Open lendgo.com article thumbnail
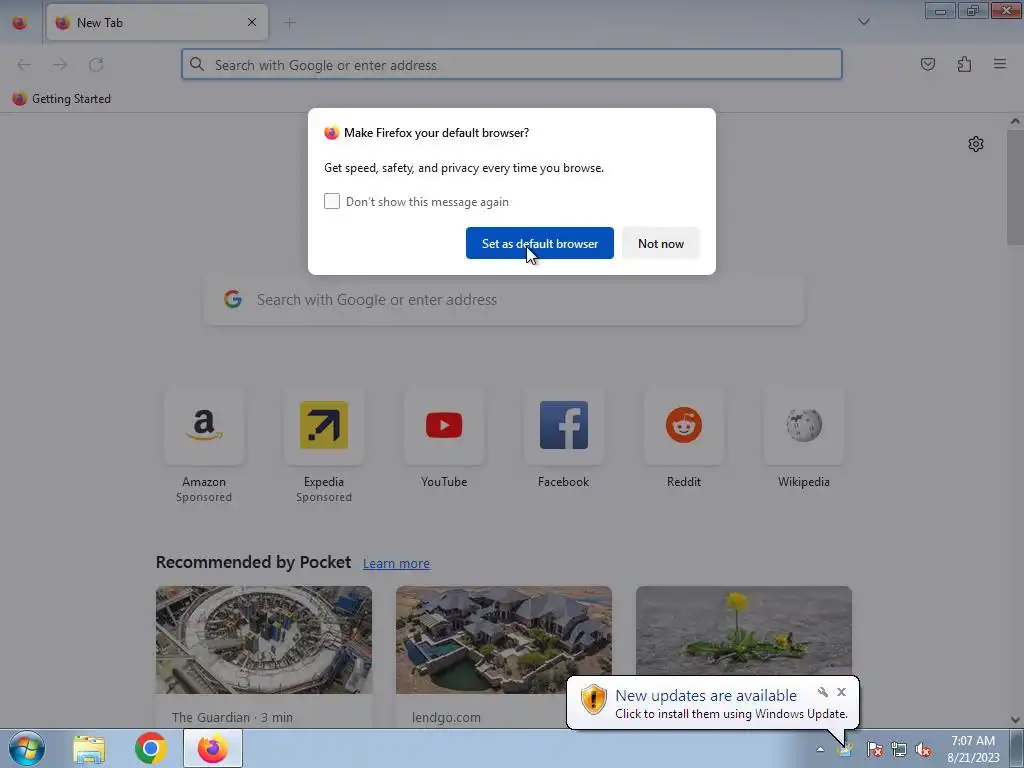 point(504,640)
